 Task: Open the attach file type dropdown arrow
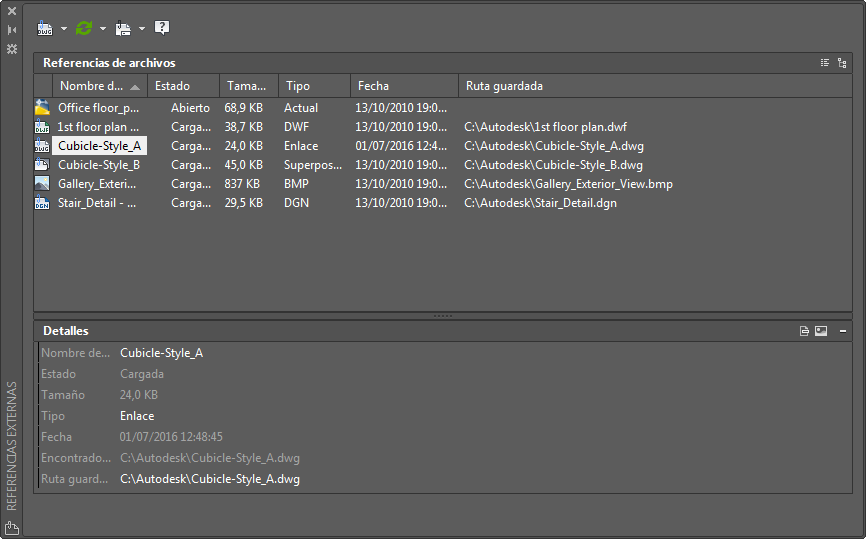(x=64, y=29)
